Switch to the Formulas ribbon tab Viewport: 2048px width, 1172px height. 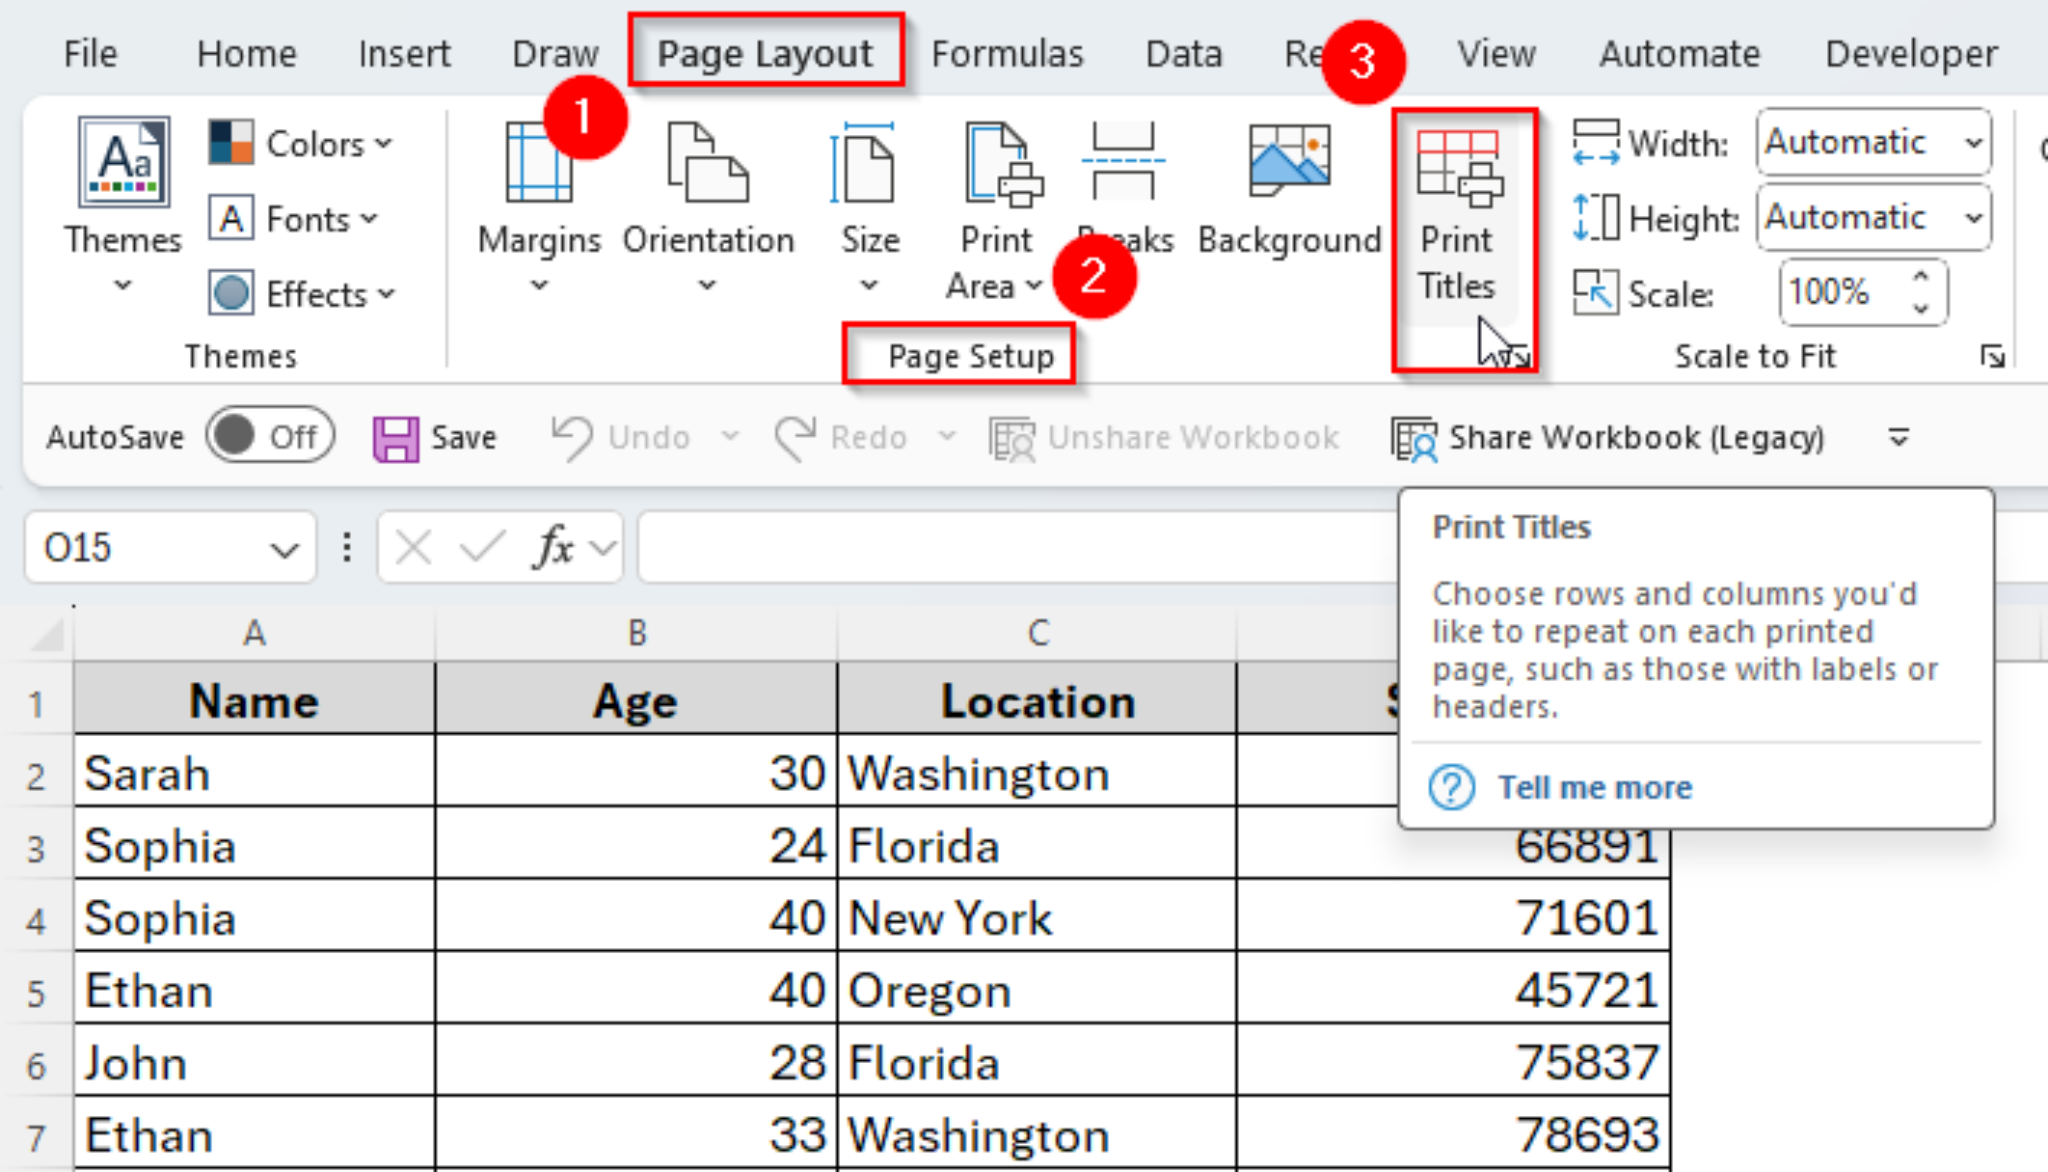1006,54
